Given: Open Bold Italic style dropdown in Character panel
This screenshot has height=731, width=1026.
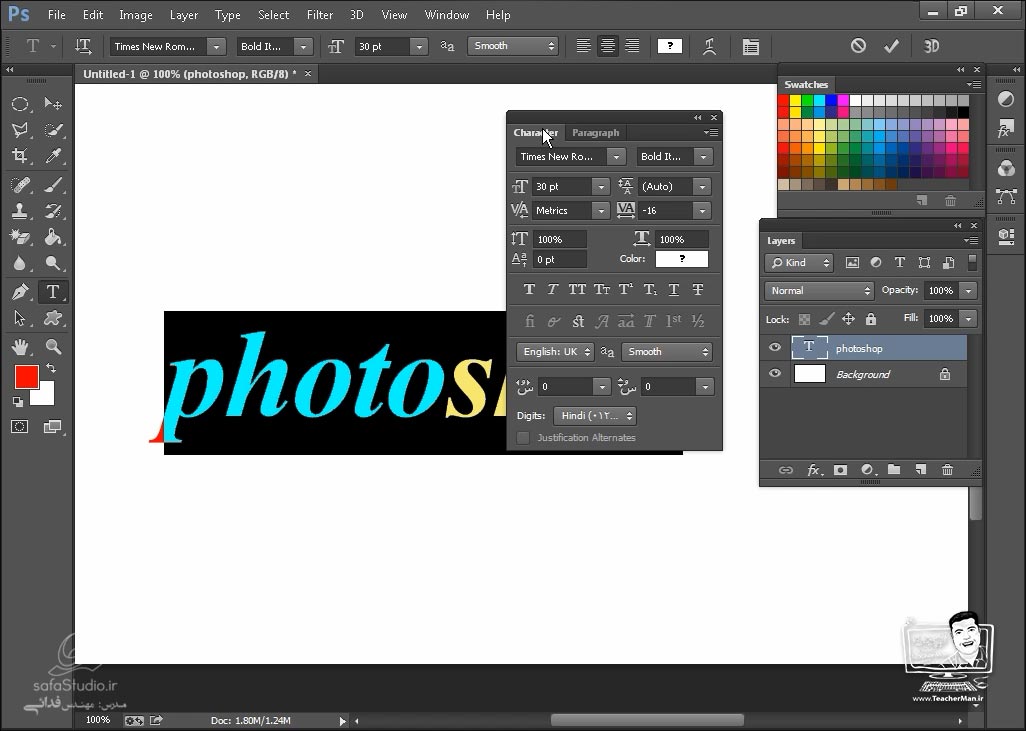Looking at the screenshot, I should coord(703,156).
